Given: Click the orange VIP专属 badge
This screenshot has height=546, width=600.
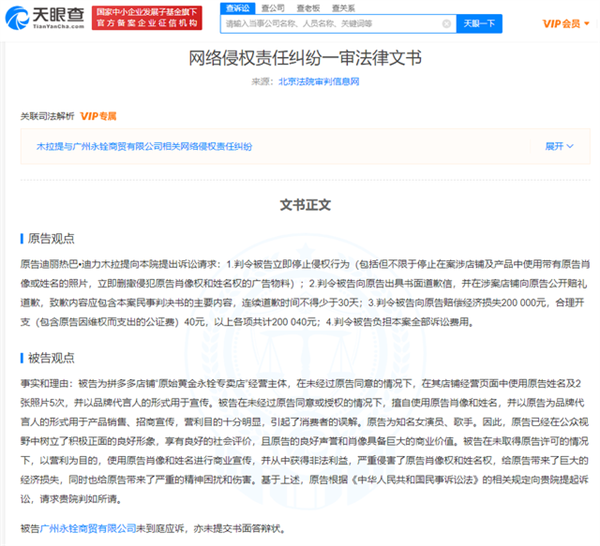Looking at the screenshot, I should [x=98, y=116].
